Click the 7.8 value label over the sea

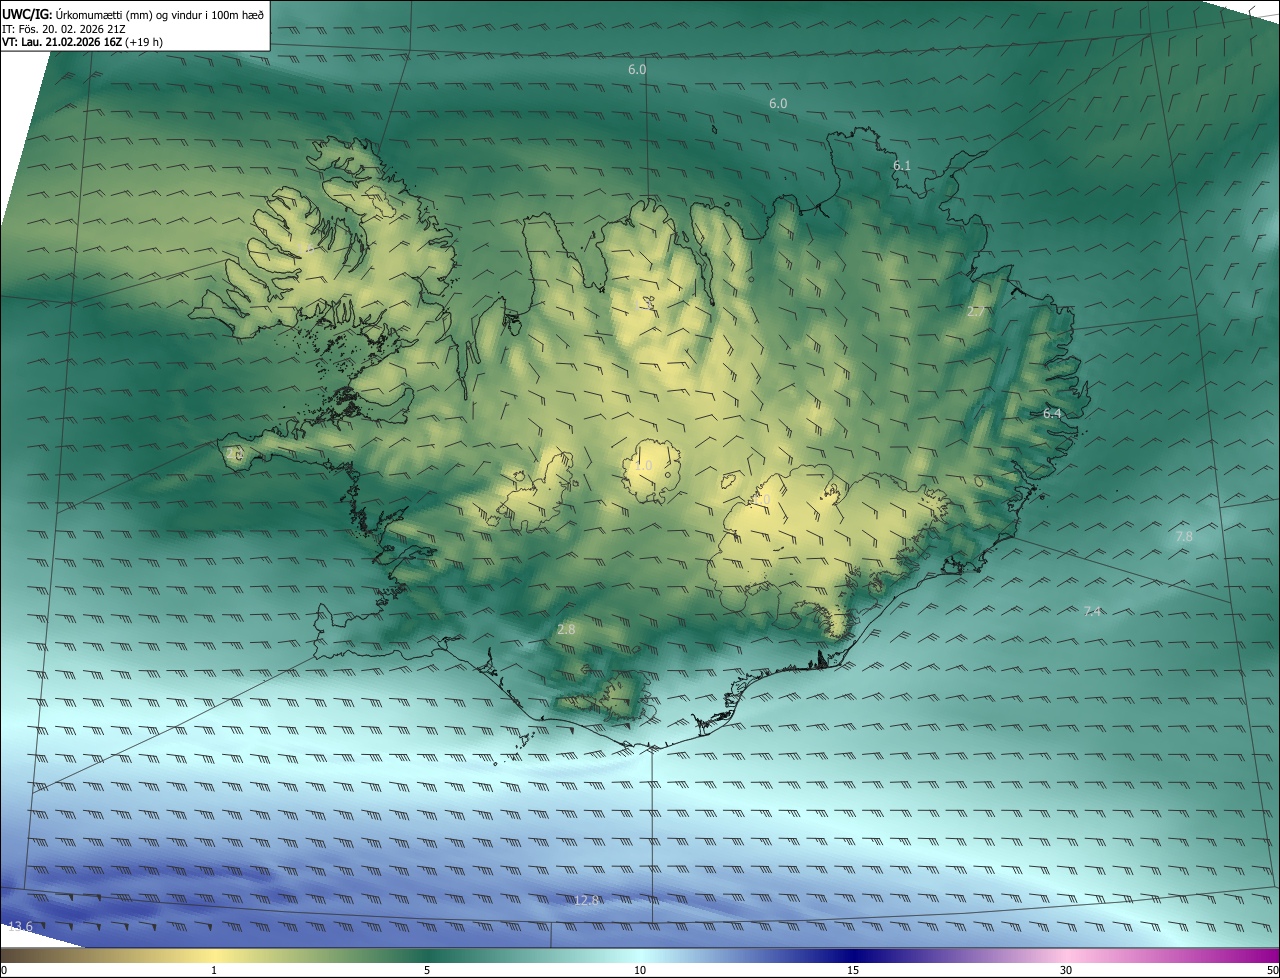click(x=1184, y=537)
